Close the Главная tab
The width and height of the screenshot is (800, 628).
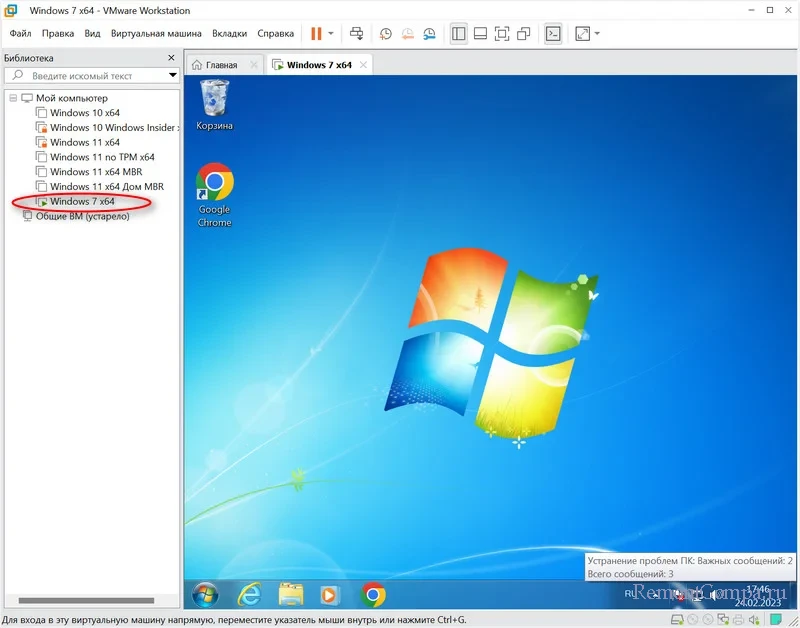tap(254, 65)
